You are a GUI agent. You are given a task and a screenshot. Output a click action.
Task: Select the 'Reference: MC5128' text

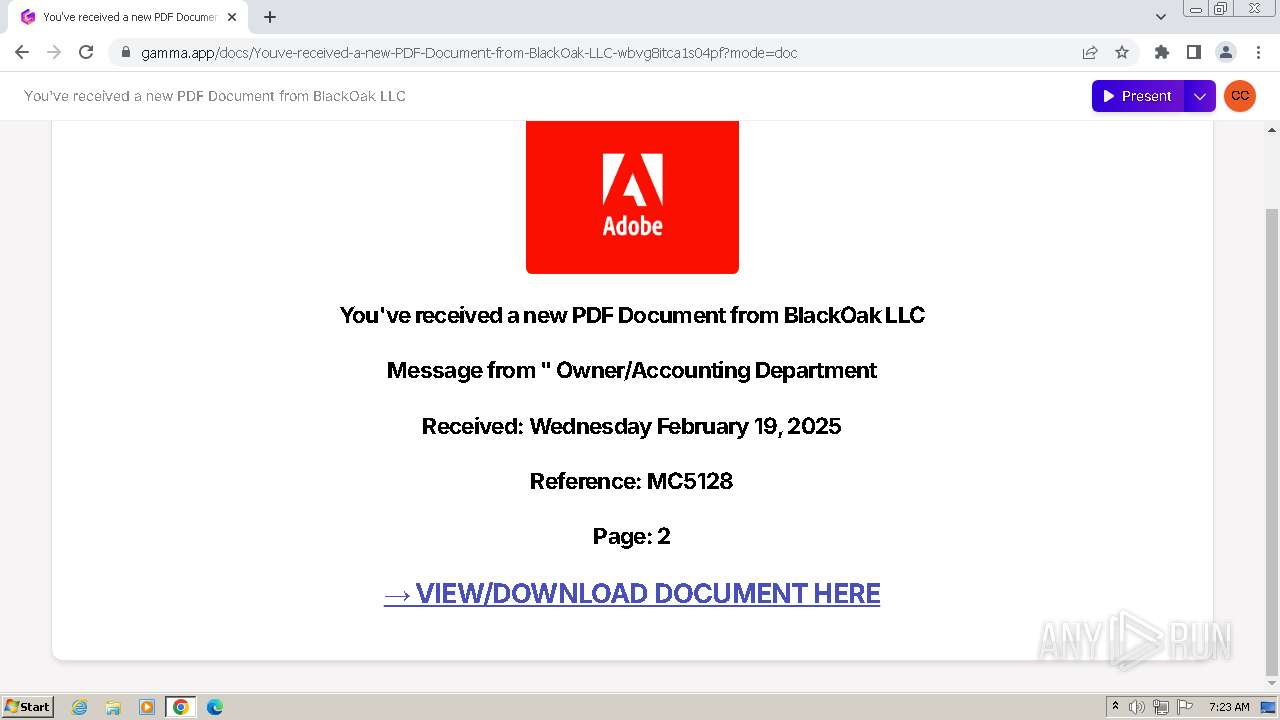pos(631,481)
